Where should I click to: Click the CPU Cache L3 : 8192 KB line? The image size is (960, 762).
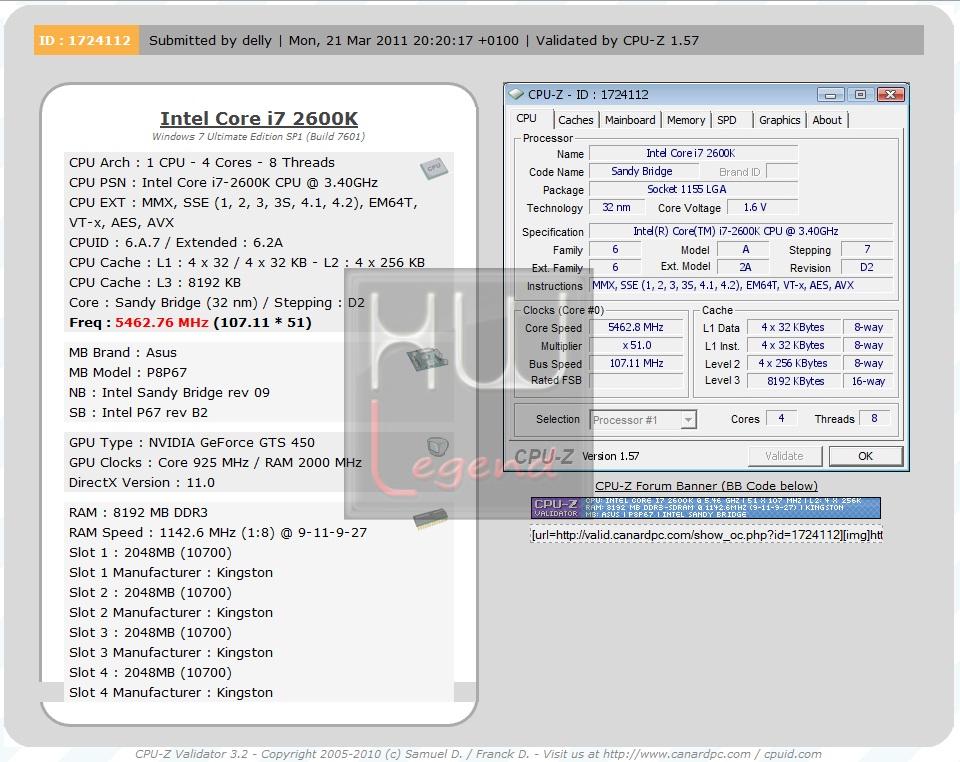click(155, 282)
